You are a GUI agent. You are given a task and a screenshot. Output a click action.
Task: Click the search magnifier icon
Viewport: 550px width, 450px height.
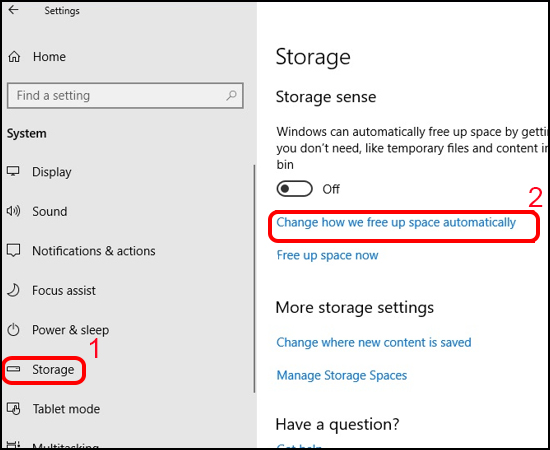231,95
